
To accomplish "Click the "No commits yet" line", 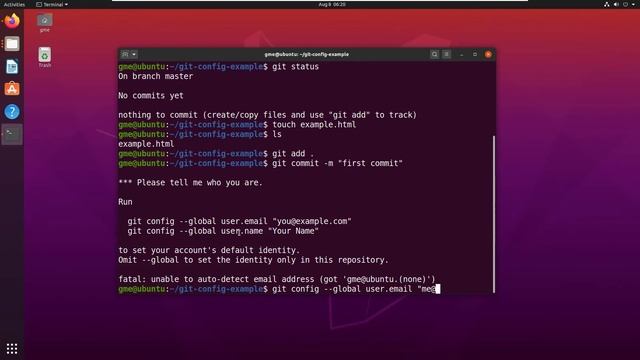I will click(x=151, y=96).
